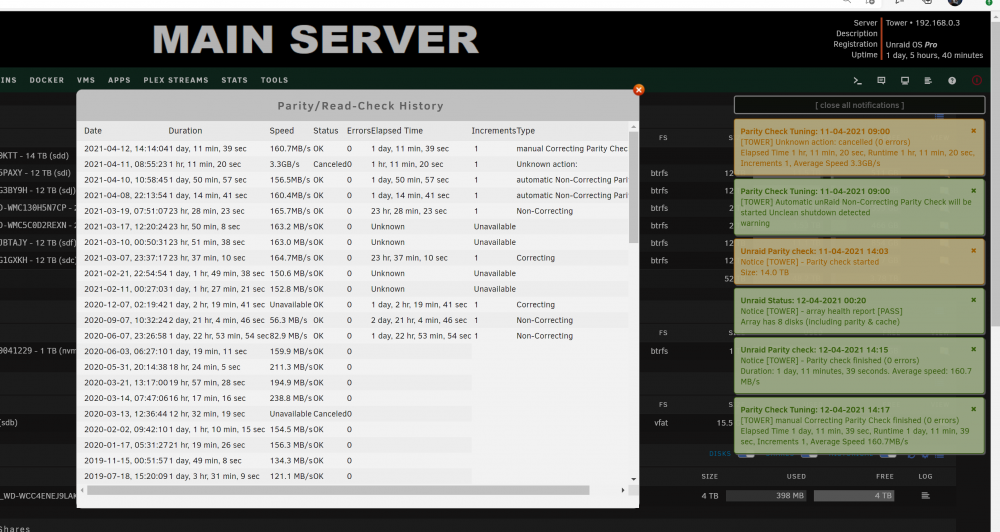Open the DOCKER menu tab
Viewport: 1000px width, 532px height.
click(47, 80)
